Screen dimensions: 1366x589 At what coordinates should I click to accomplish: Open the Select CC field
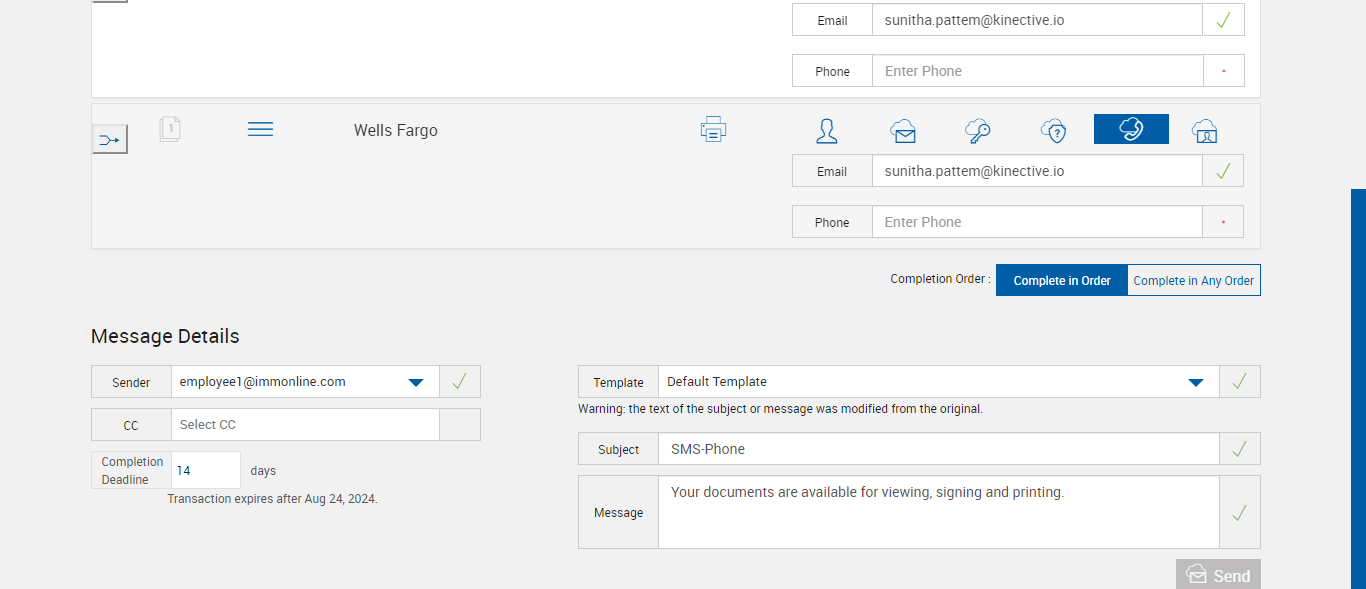[x=305, y=425]
